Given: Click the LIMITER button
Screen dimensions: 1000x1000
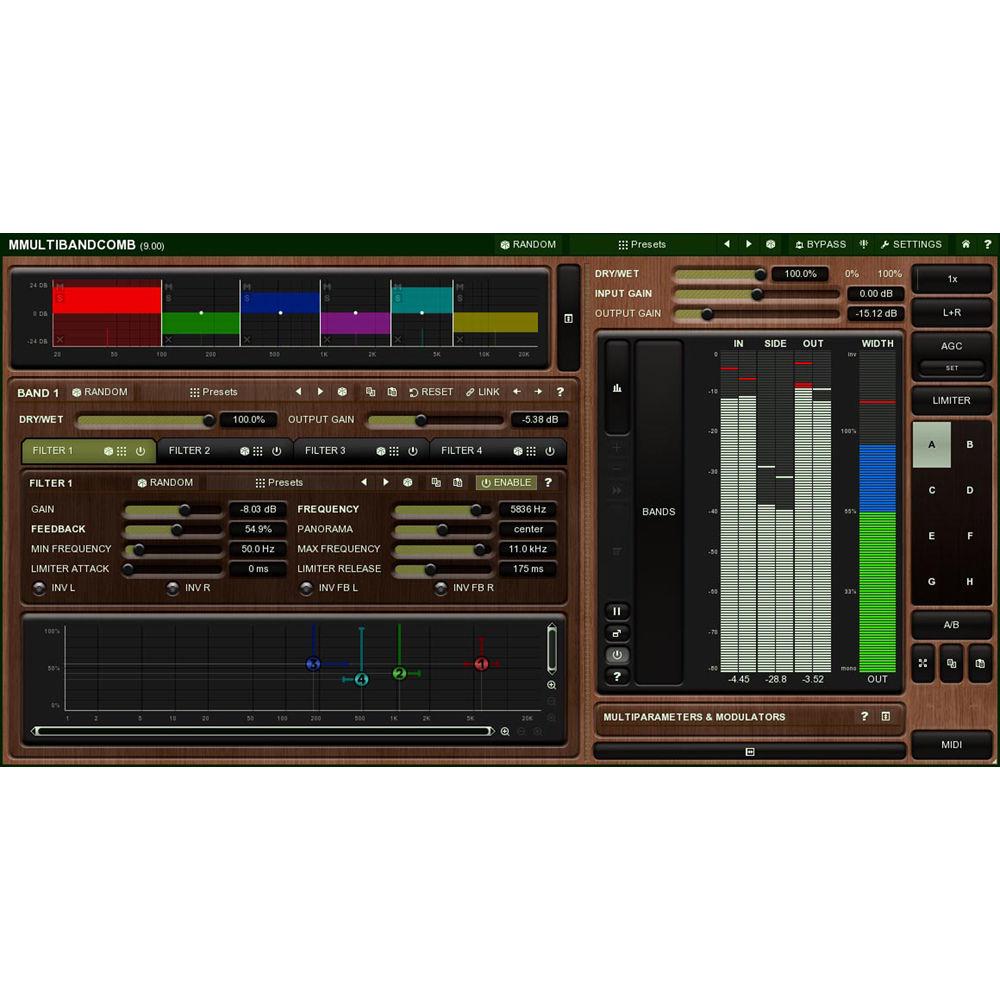Looking at the screenshot, I should tap(951, 400).
